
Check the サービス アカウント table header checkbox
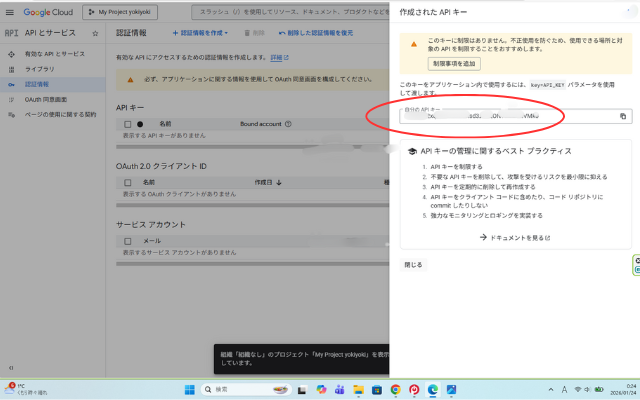tap(127, 241)
